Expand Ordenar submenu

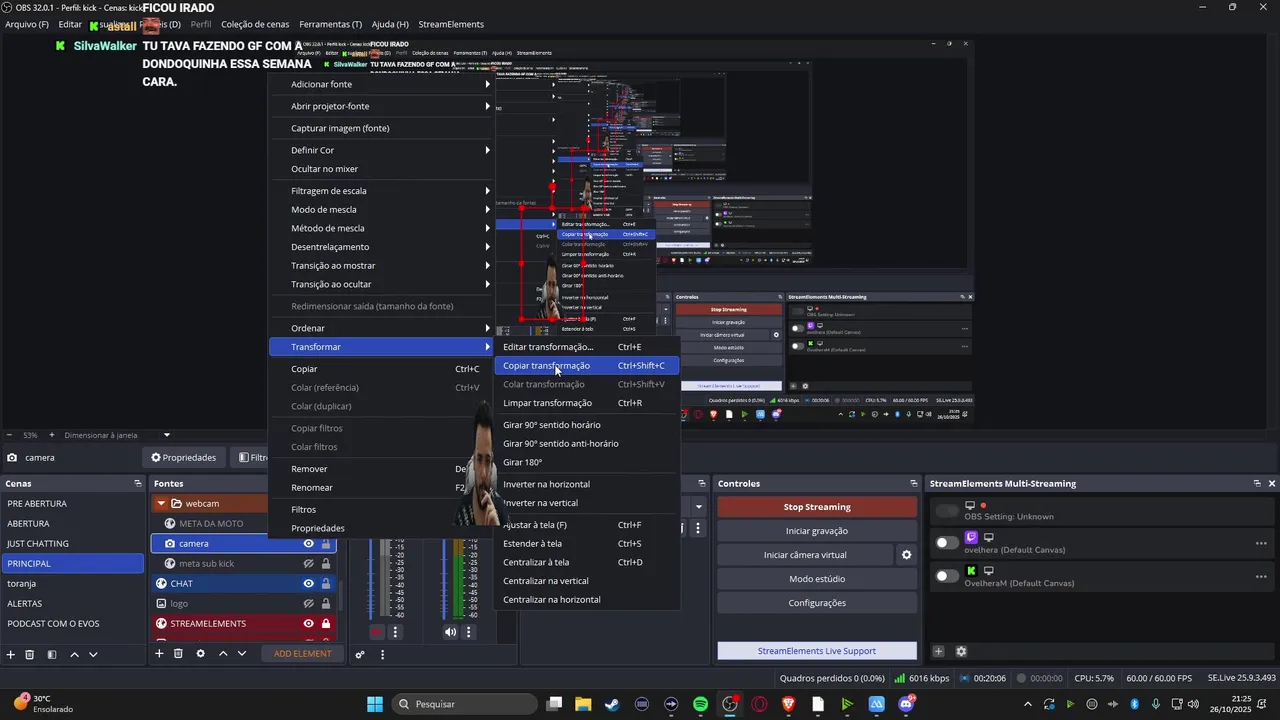coord(381,328)
